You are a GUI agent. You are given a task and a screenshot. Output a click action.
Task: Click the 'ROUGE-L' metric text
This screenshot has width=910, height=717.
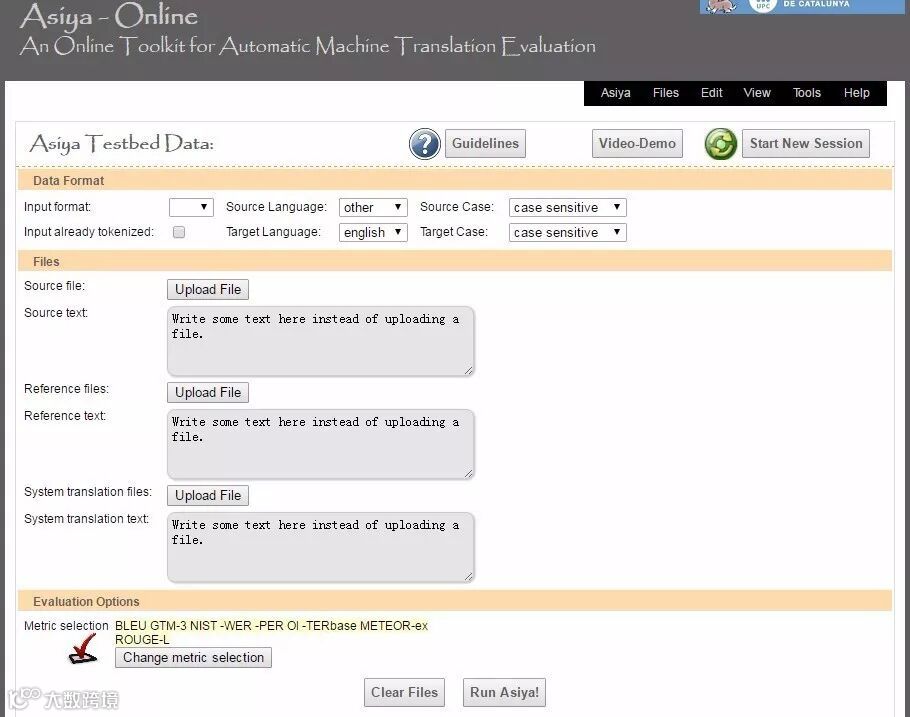(142, 640)
